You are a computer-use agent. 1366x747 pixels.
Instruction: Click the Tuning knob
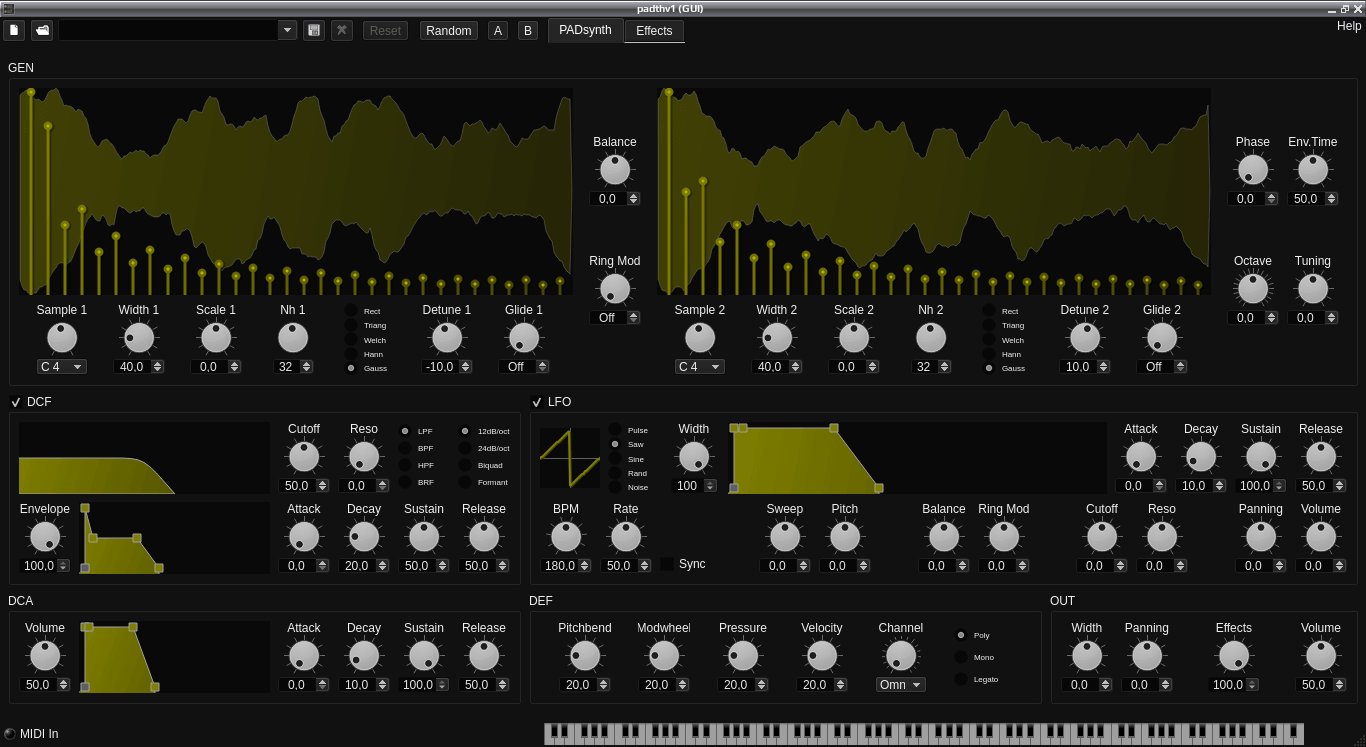(1312, 289)
